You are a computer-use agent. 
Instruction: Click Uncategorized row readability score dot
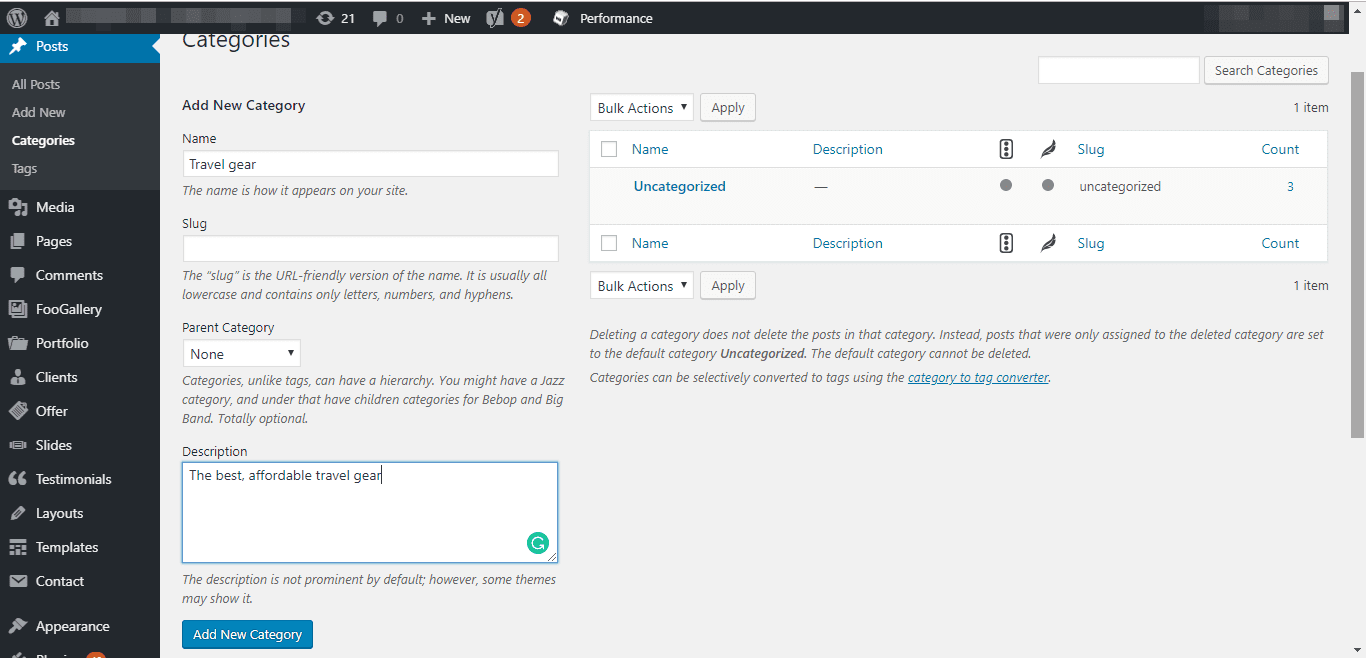pyautogui.click(x=1048, y=185)
